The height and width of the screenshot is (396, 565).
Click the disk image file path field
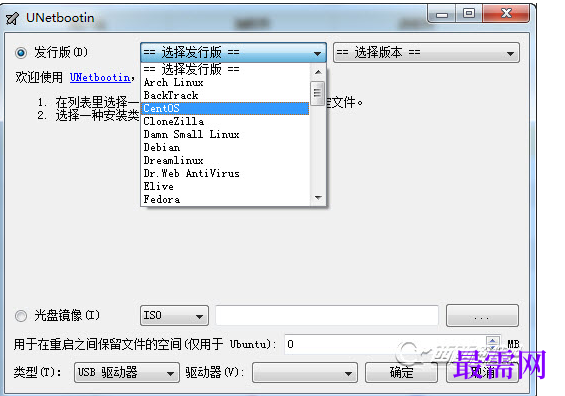click(327, 316)
